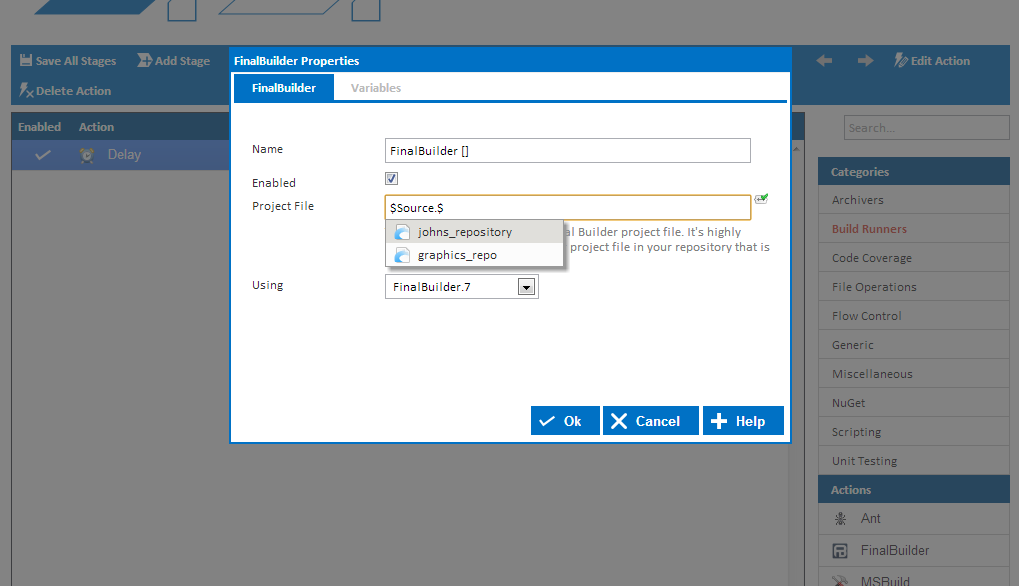Select the Flow Control category
The image size is (1019, 586).
point(913,316)
